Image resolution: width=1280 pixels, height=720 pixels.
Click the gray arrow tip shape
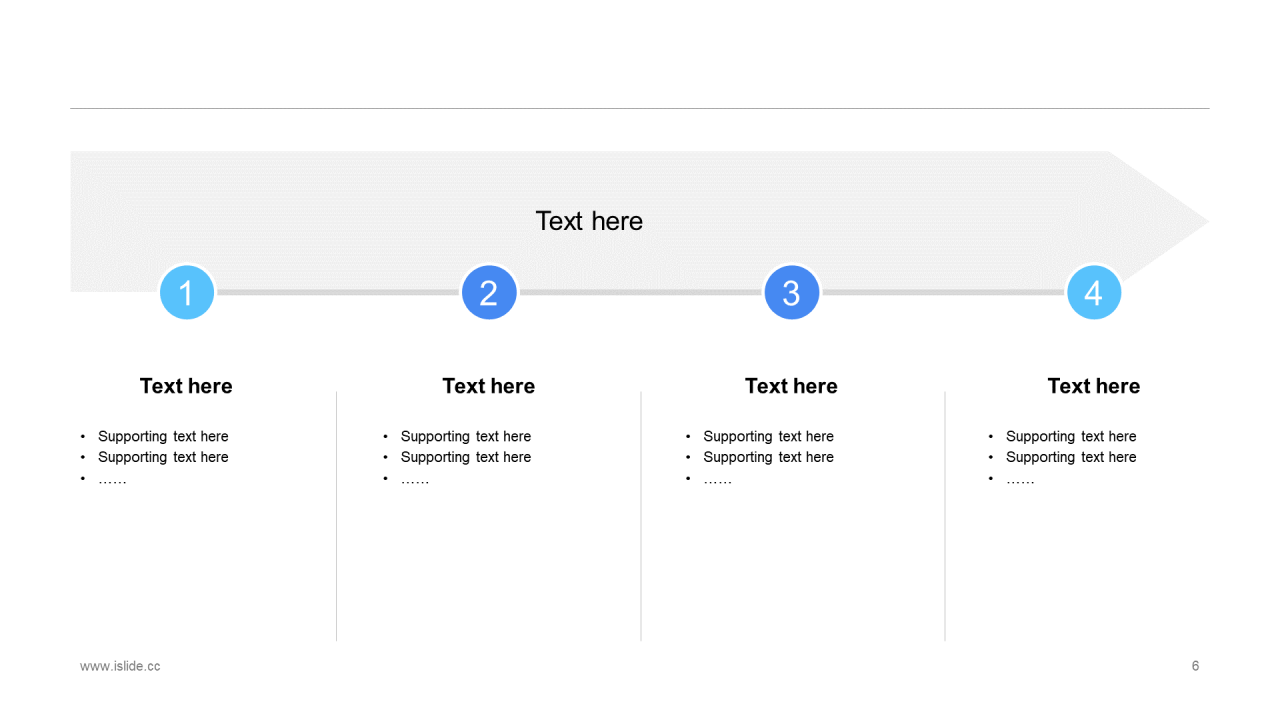tap(1160, 222)
